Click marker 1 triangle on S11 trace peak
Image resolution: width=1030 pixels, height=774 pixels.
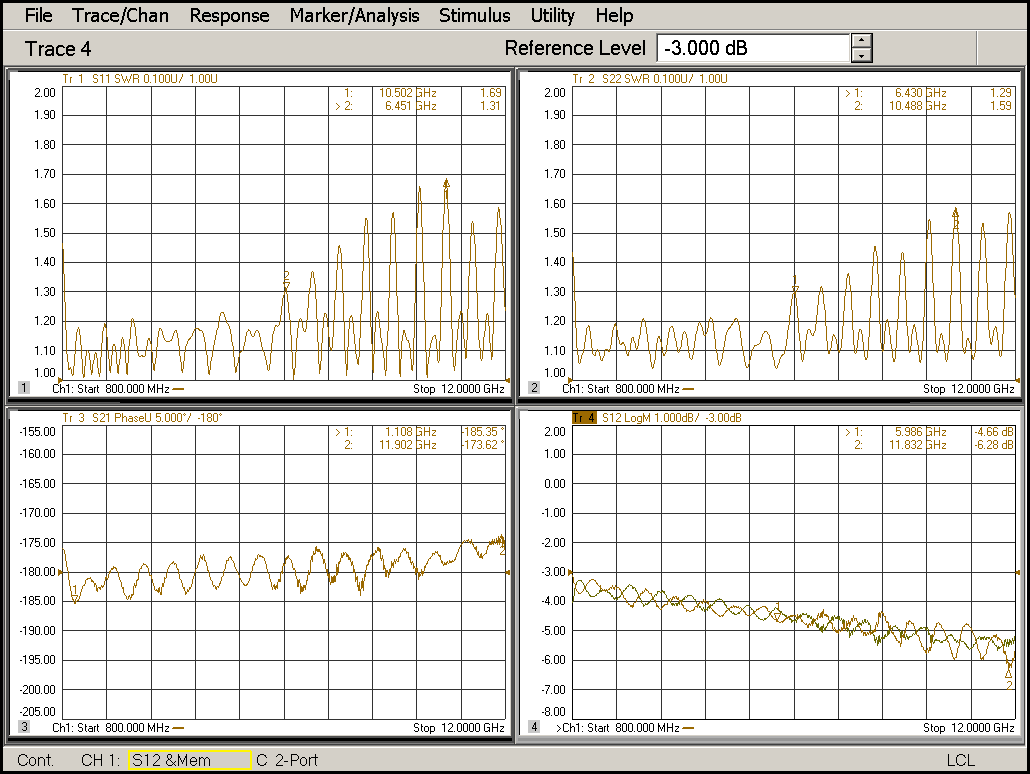[x=446, y=183]
